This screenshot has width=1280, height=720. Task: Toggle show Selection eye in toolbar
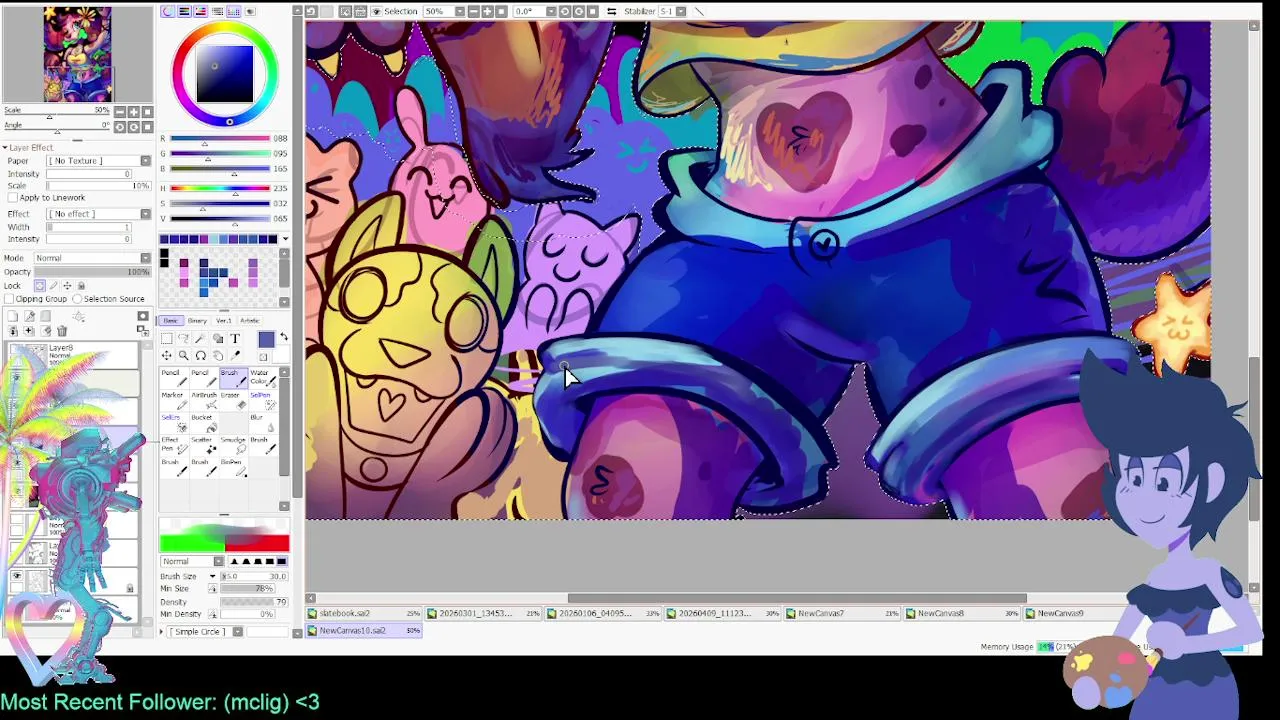pos(376,11)
